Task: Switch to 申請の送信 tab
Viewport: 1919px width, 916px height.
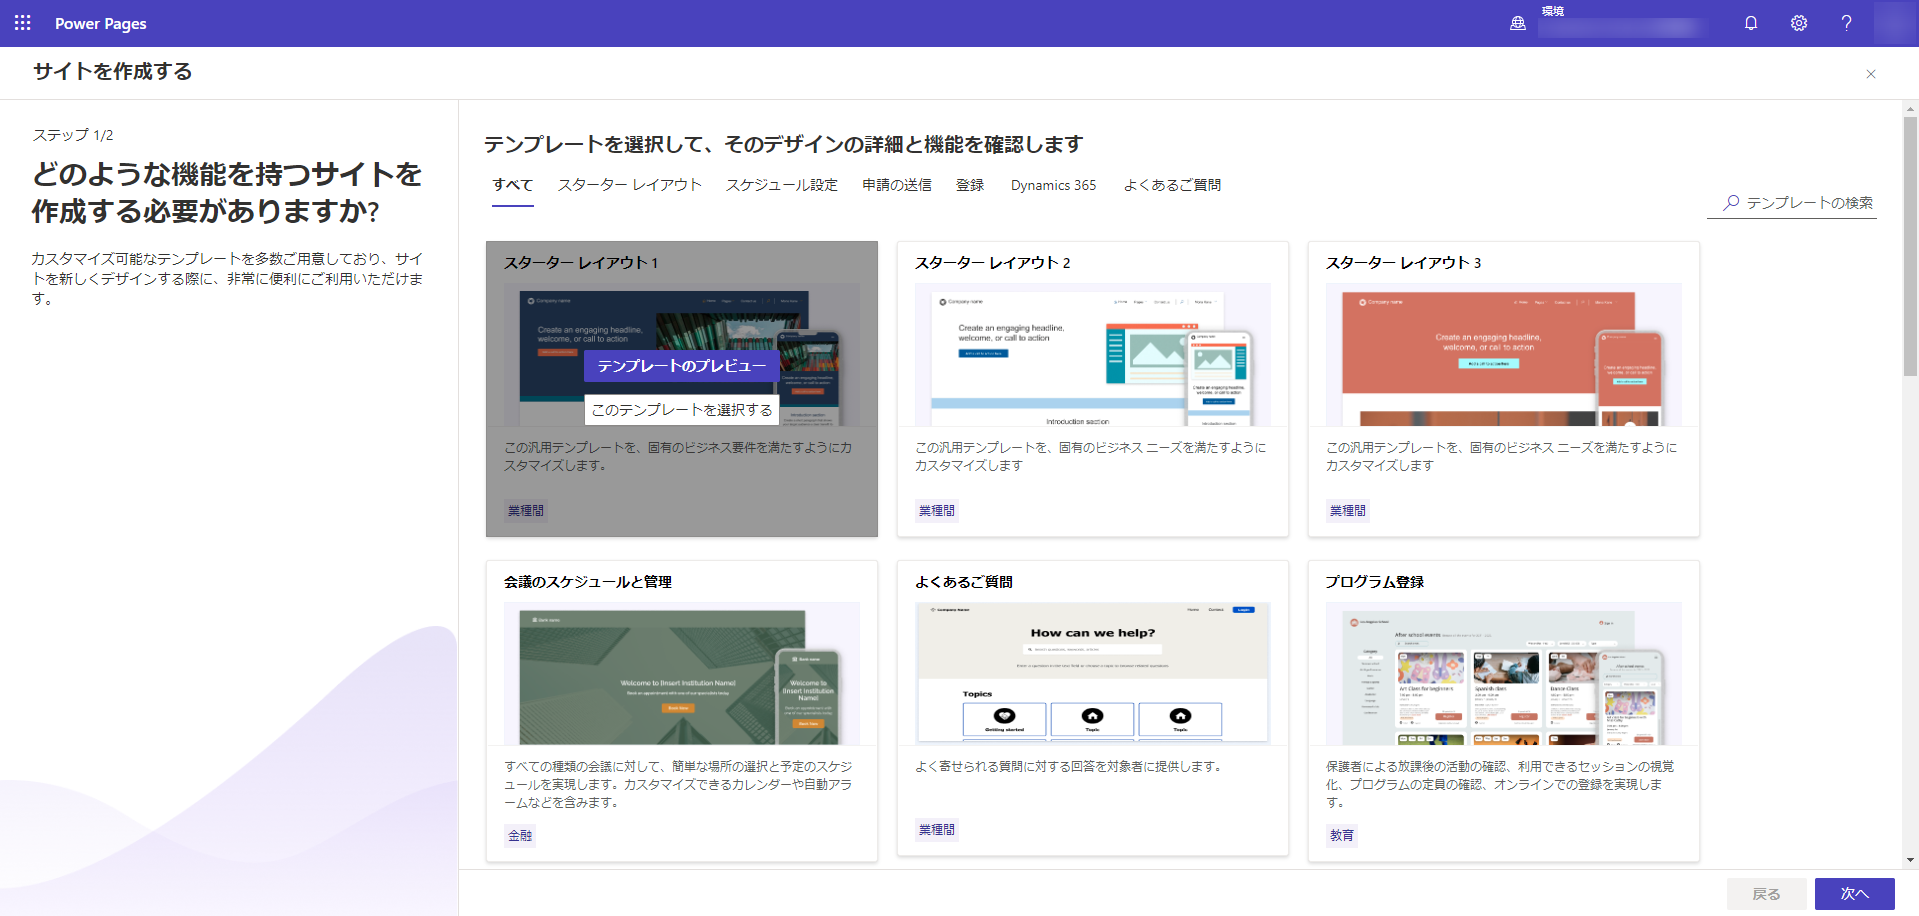Action: click(x=897, y=185)
